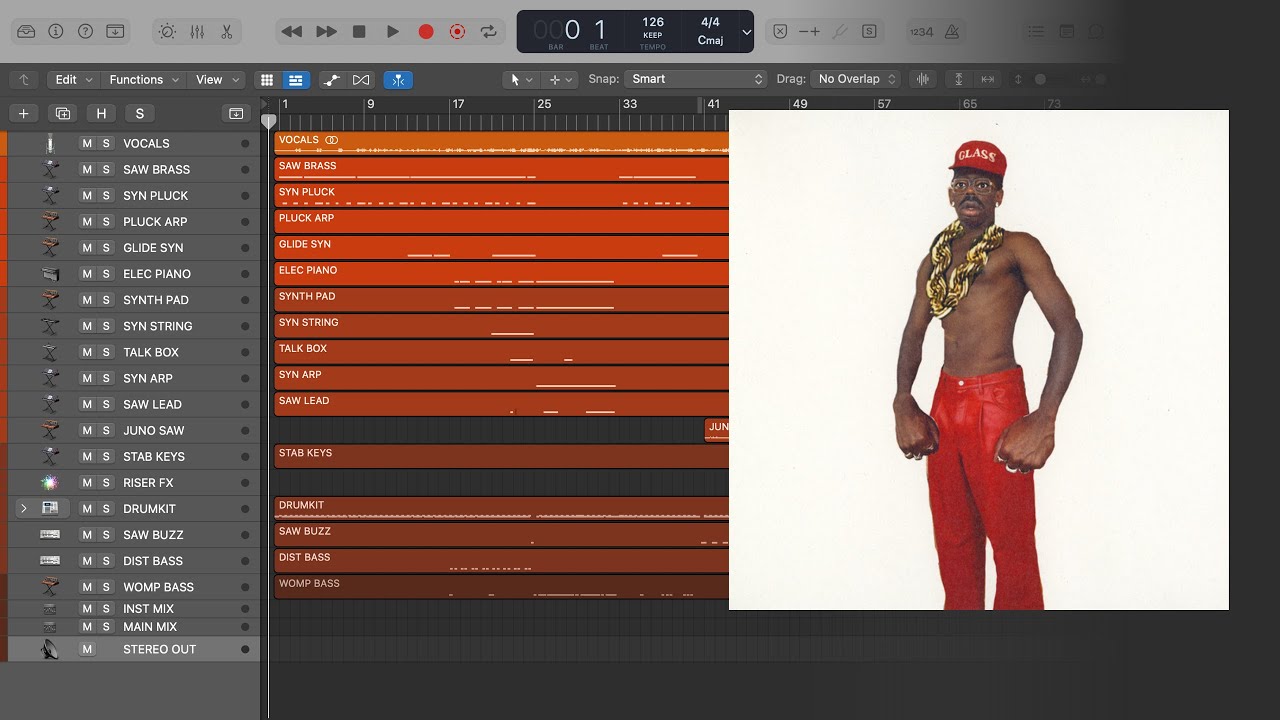This screenshot has height=720, width=1280.
Task: Click the VOCALS microphone track icon
Action: [x=50, y=144]
